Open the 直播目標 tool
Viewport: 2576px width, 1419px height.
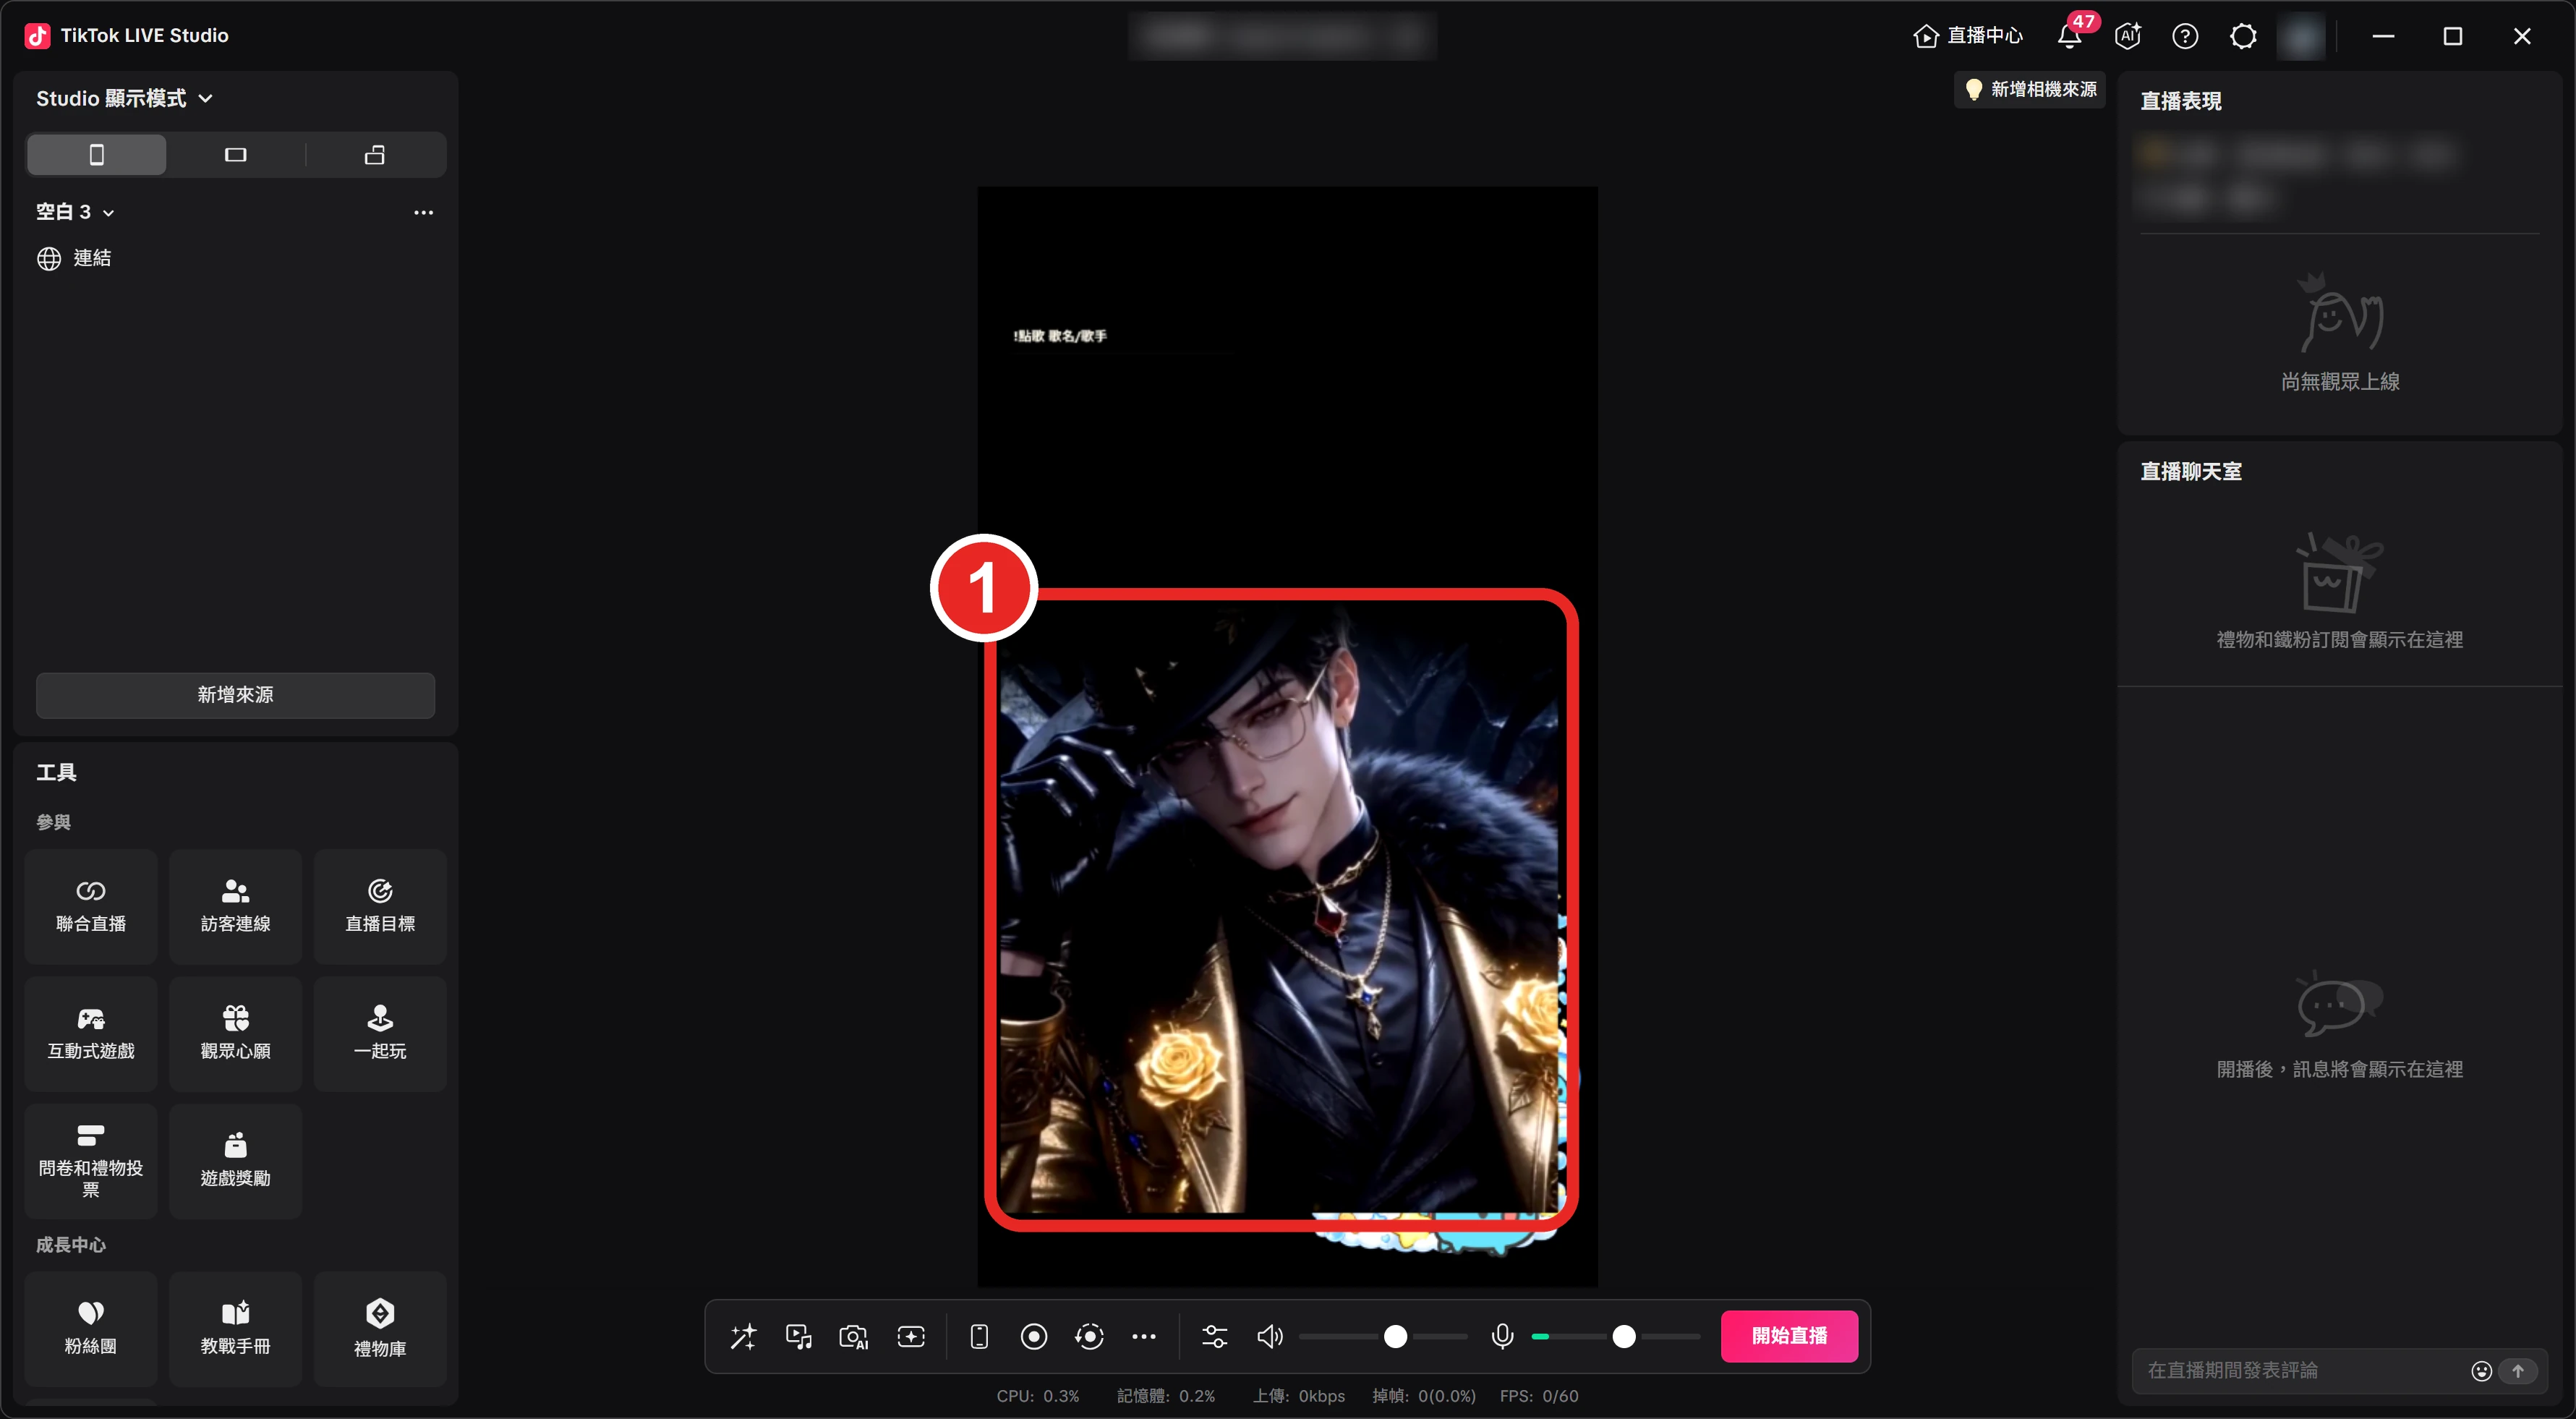(380, 906)
